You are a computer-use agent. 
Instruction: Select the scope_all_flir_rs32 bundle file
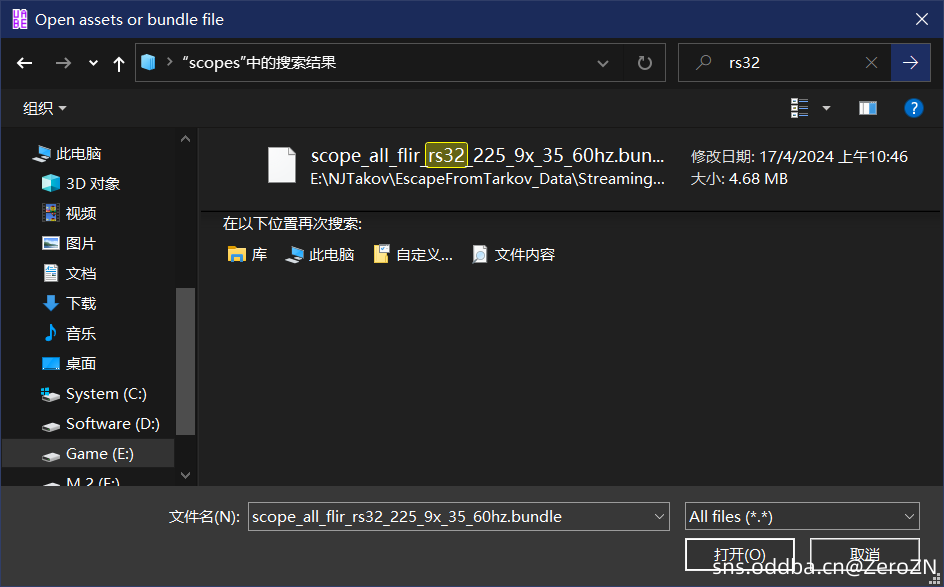tap(487, 165)
